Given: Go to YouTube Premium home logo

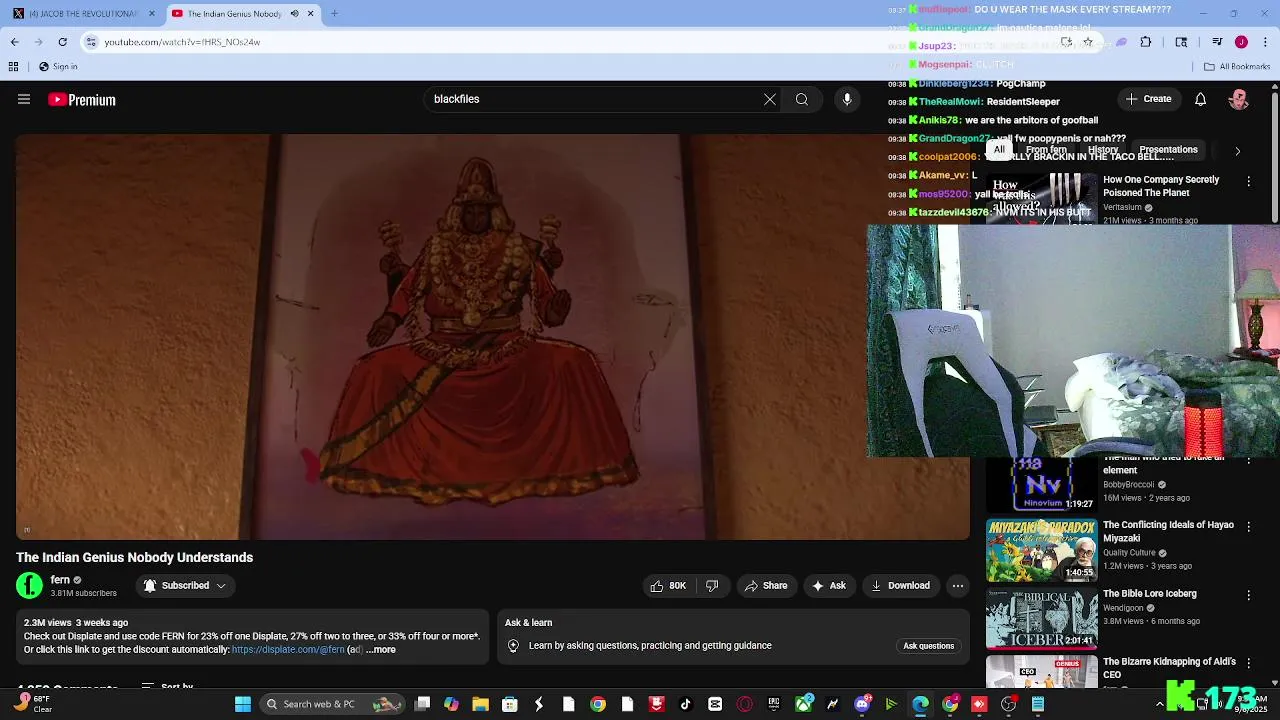Looking at the screenshot, I should [x=82, y=100].
